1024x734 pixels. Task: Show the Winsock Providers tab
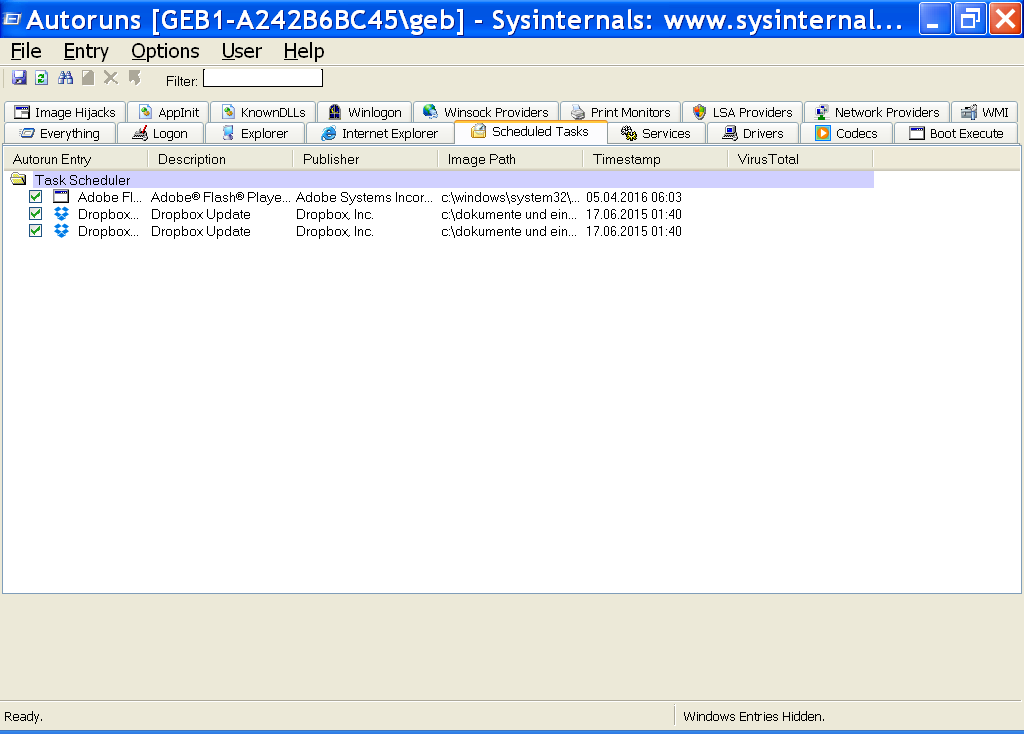click(x=486, y=112)
